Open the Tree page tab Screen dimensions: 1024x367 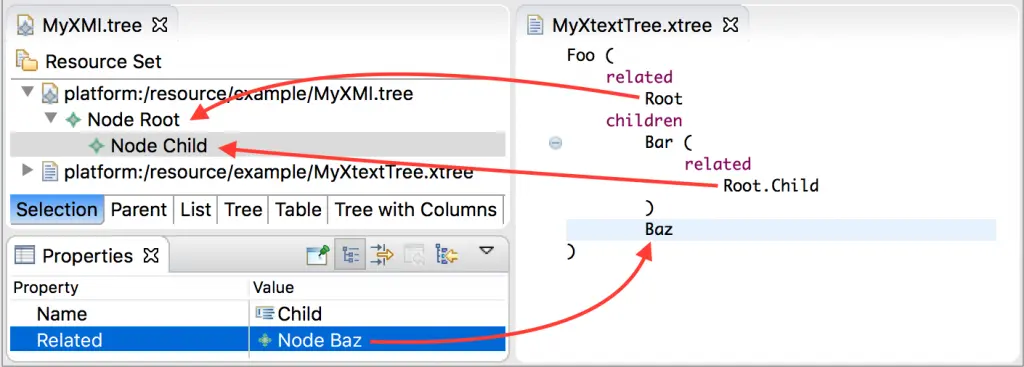point(243,210)
